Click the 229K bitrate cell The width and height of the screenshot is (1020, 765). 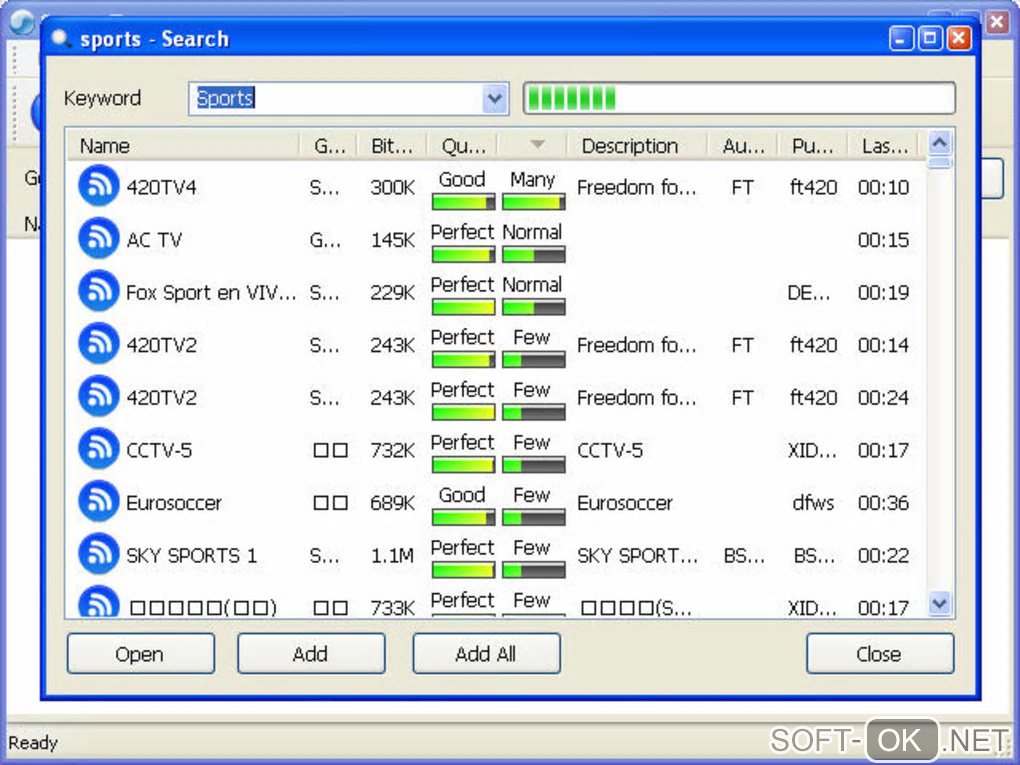pos(392,293)
